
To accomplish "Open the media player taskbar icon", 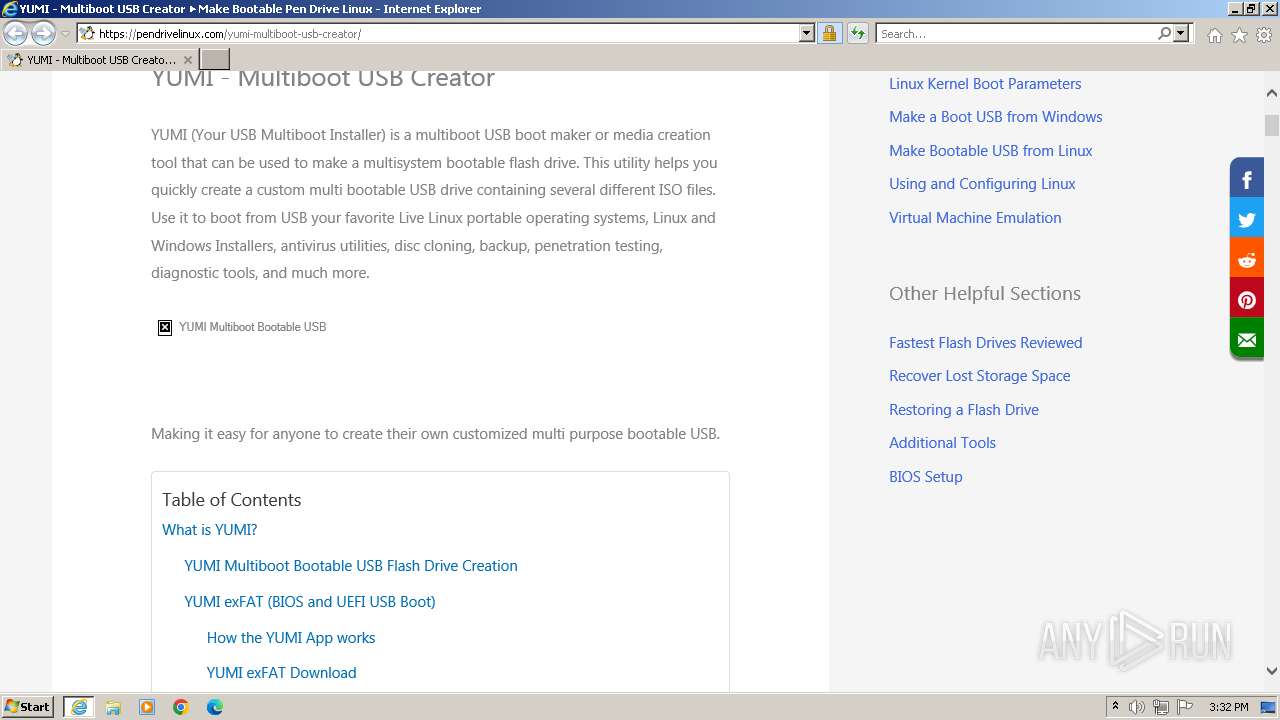I will click(x=147, y=707).
